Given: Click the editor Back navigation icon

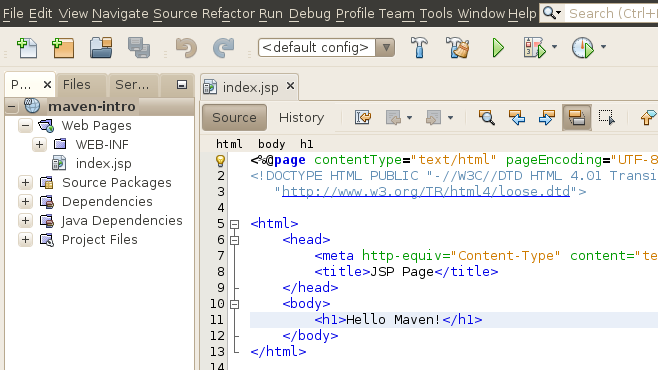Looking at the screenshot, I should point(394,117).
